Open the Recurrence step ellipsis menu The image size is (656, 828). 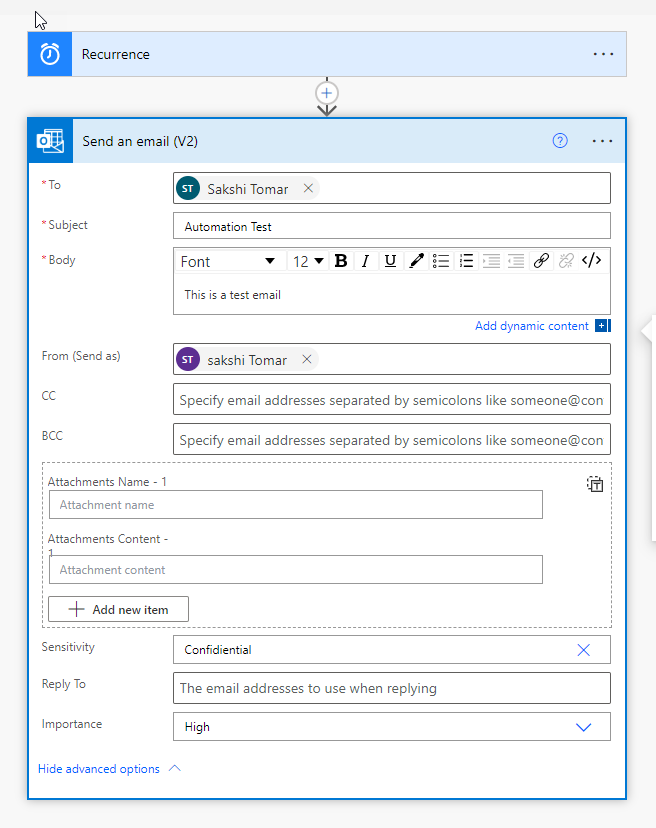tap(603, 54)
